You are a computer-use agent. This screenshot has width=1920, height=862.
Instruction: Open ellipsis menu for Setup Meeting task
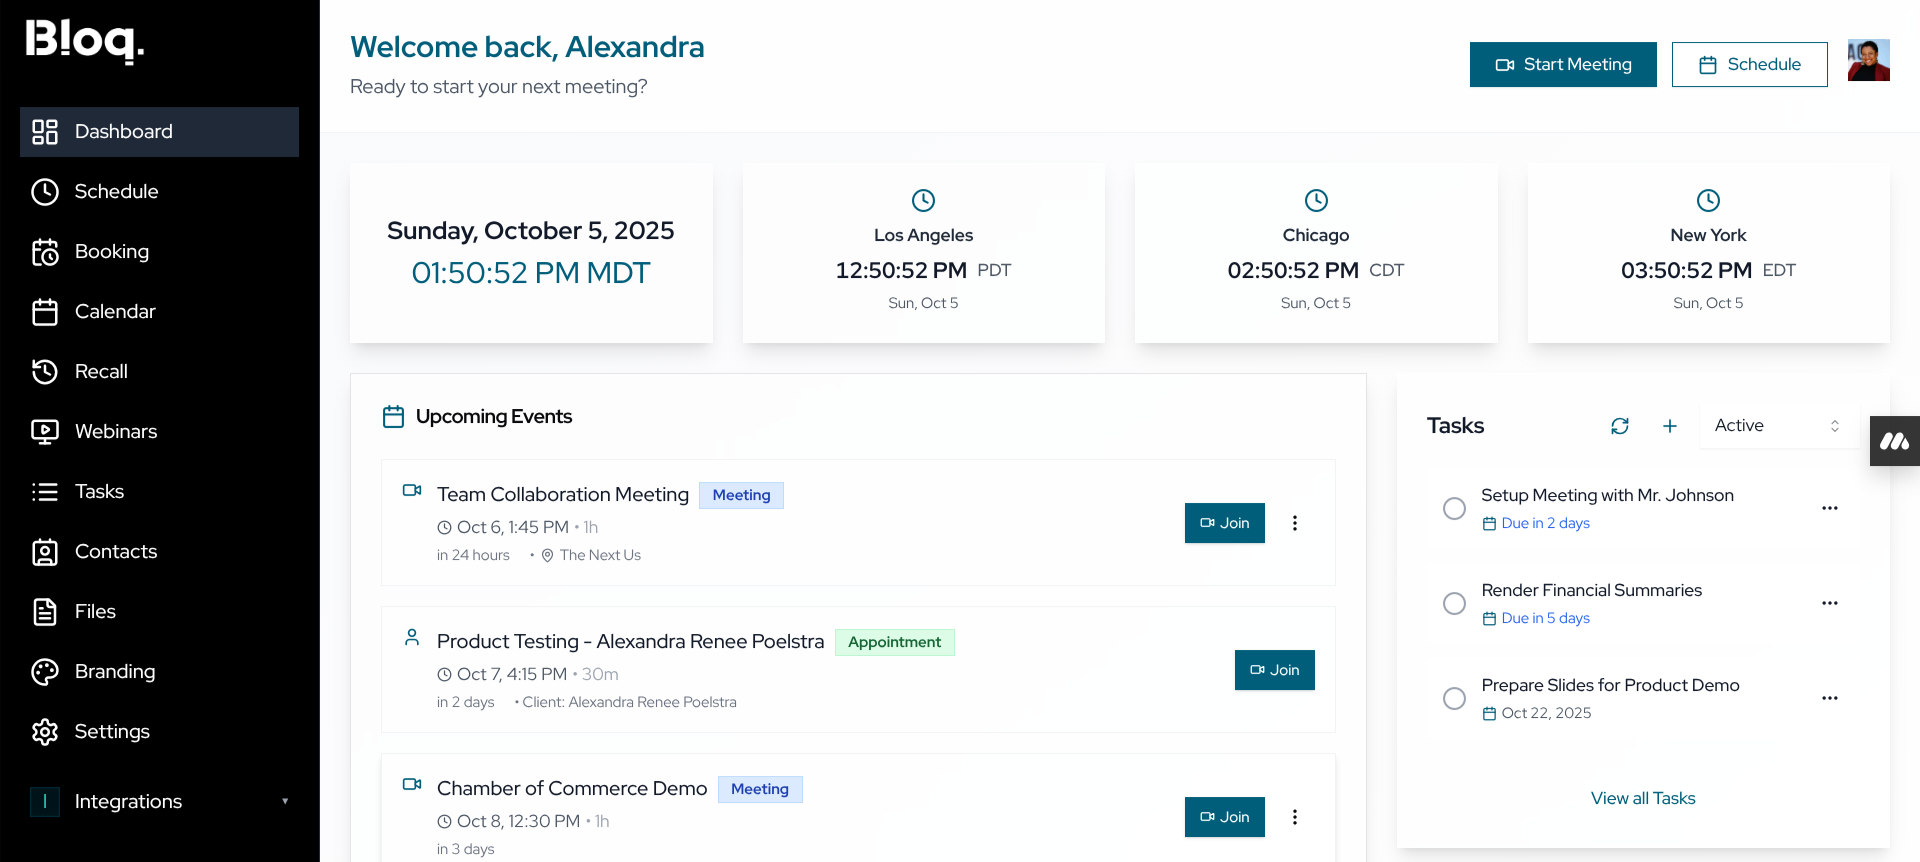[x=1830, y=508]
